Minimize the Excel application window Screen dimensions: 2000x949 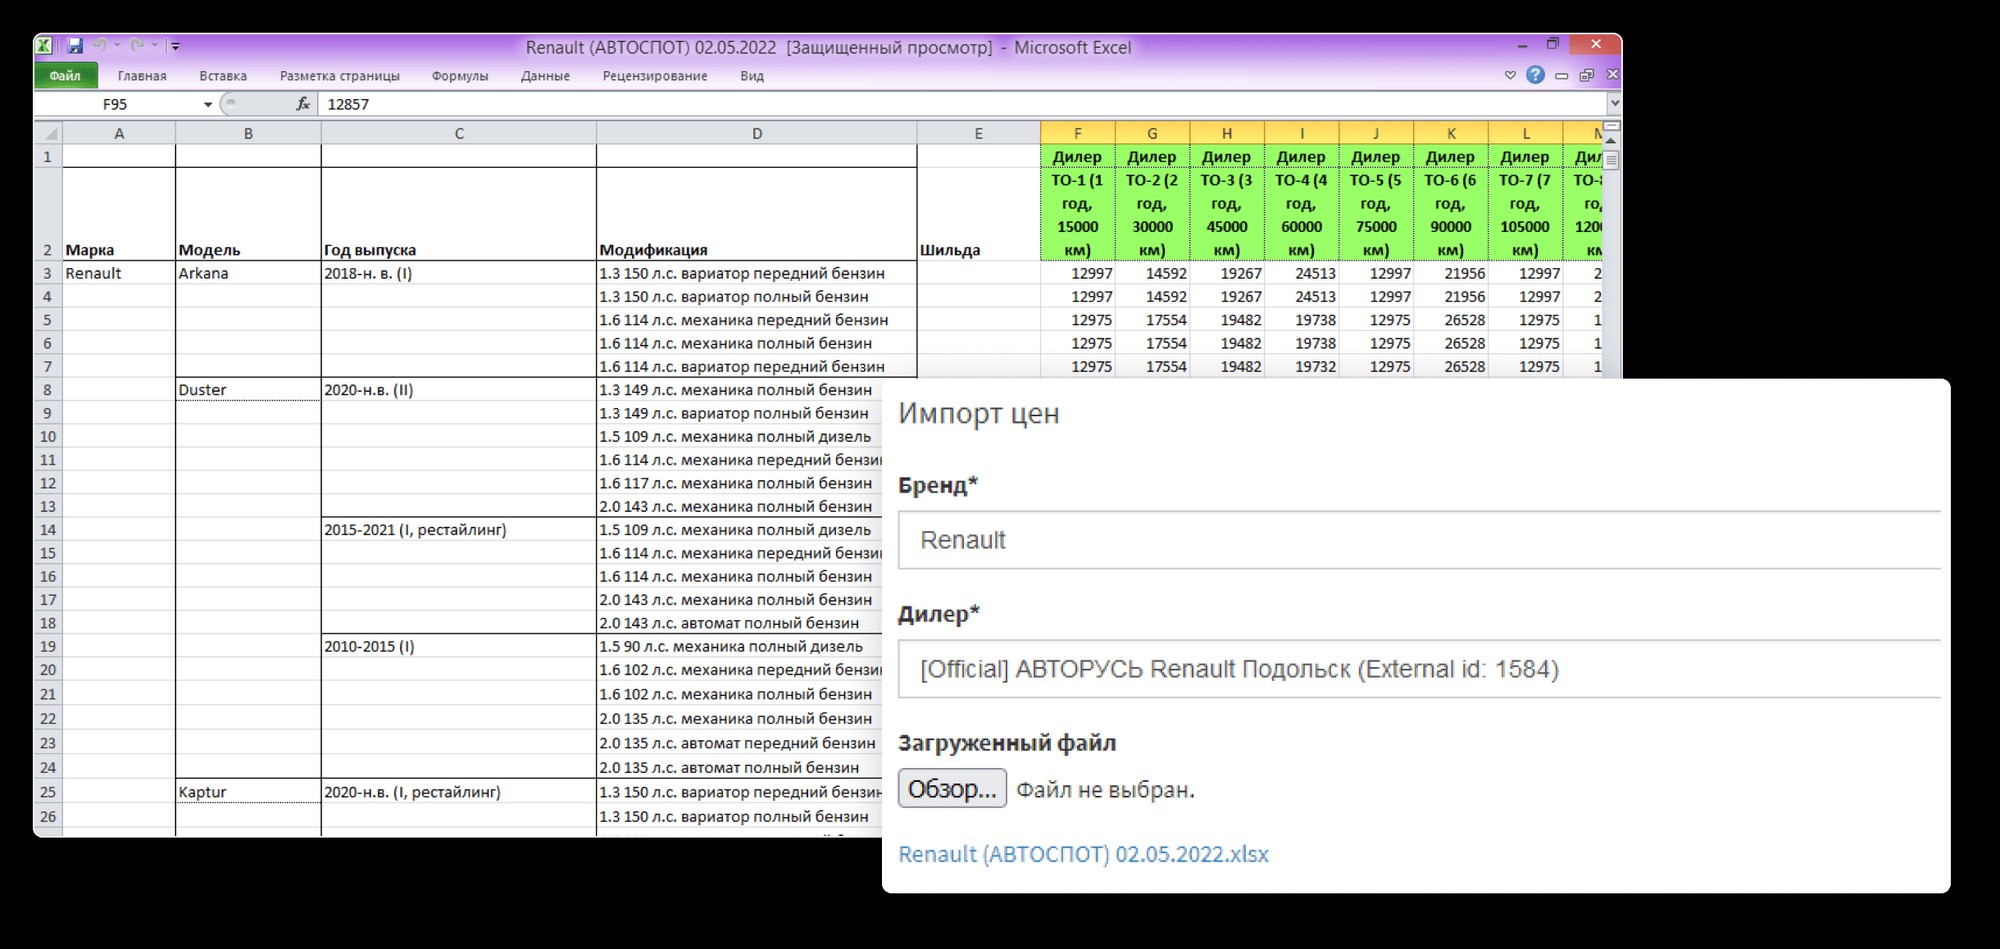click(x=1523, y=45)
